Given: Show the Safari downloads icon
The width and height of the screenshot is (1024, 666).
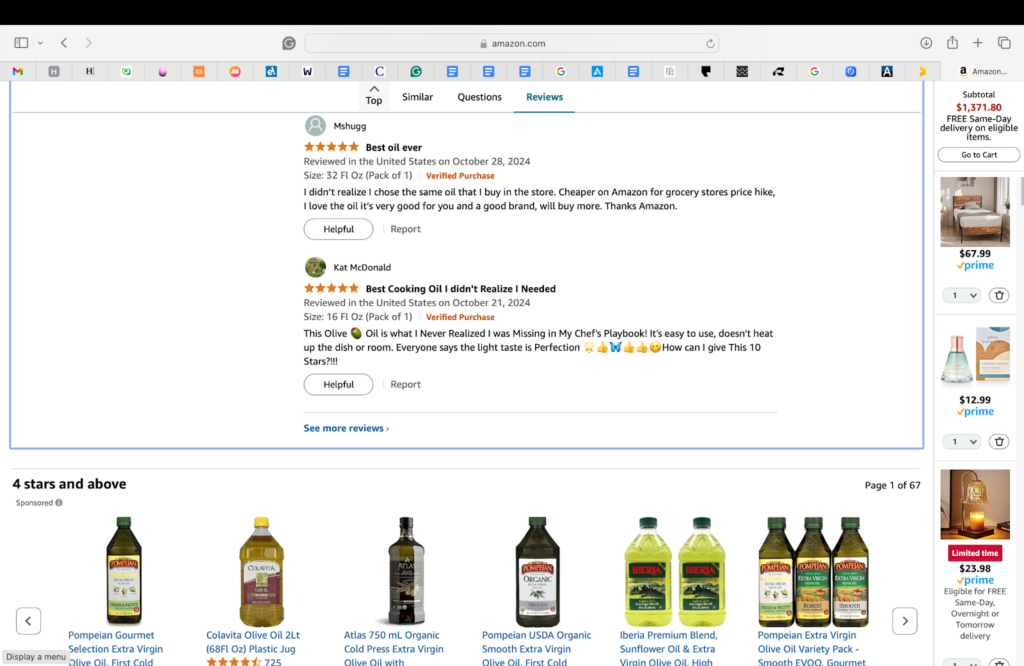Looking at the screenshot, I should point(926,43).
